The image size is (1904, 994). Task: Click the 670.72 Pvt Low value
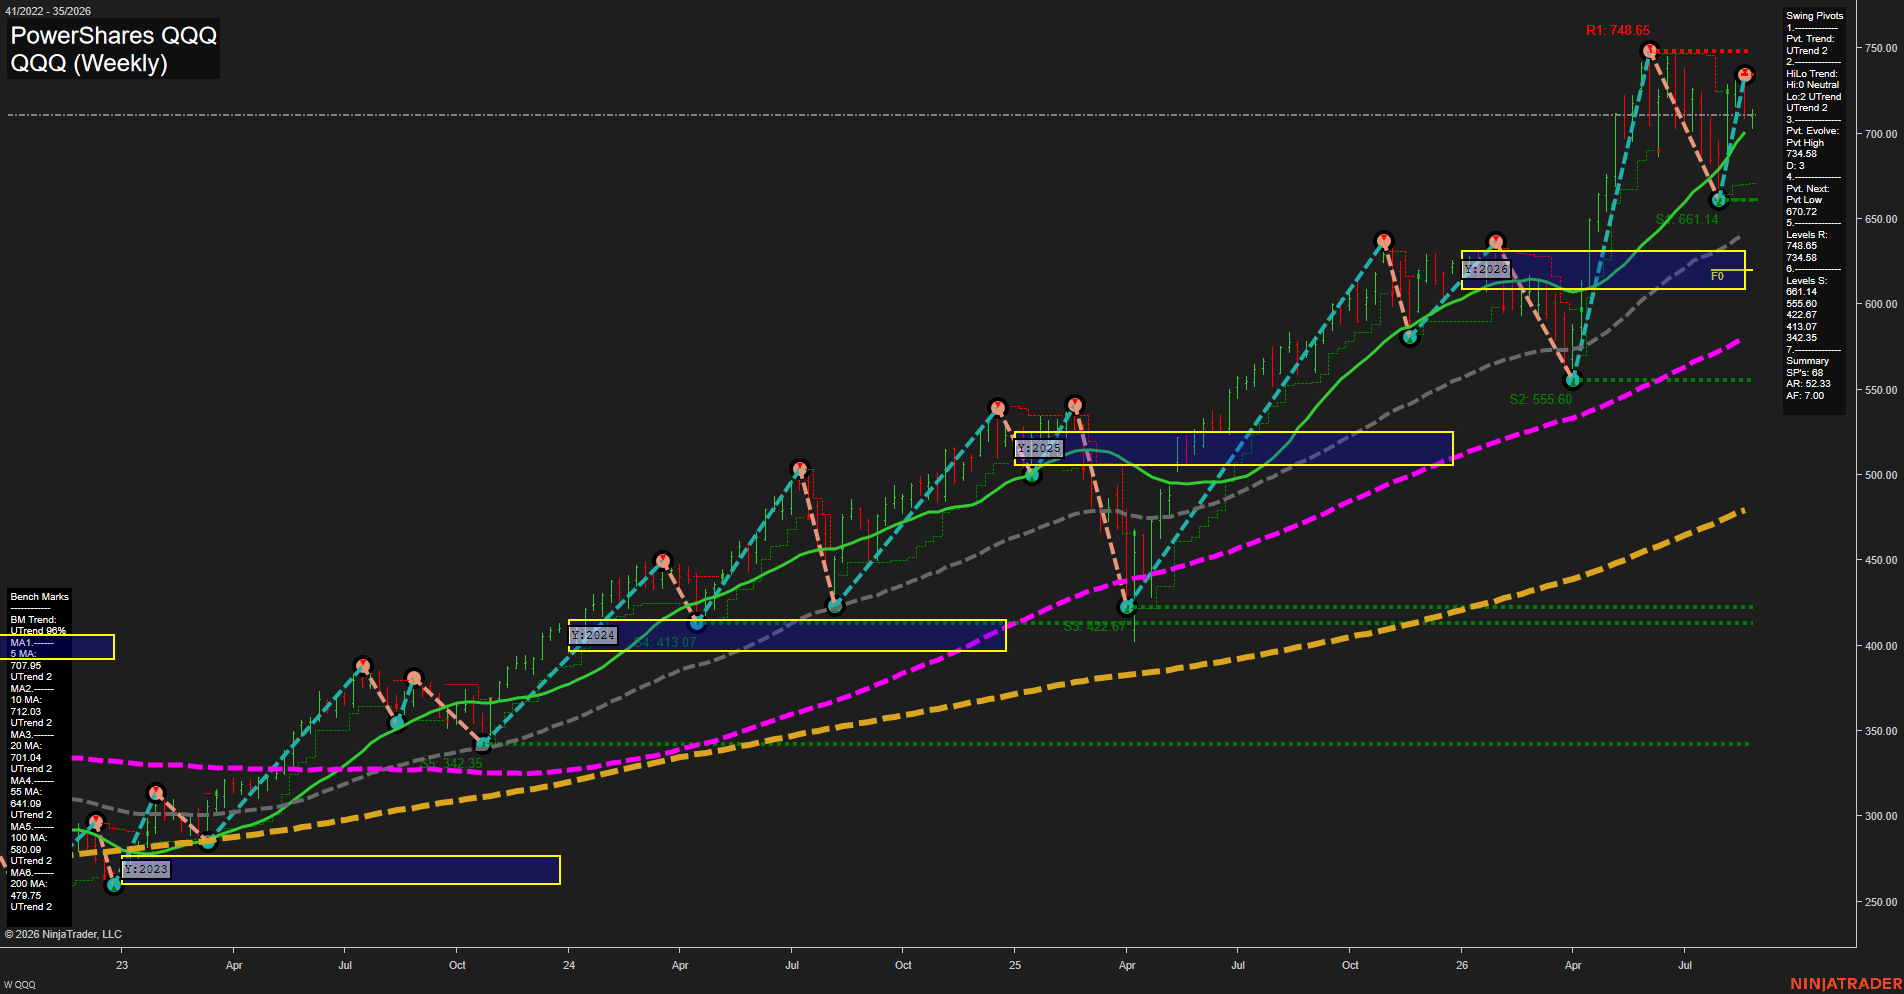(1802, 212)
